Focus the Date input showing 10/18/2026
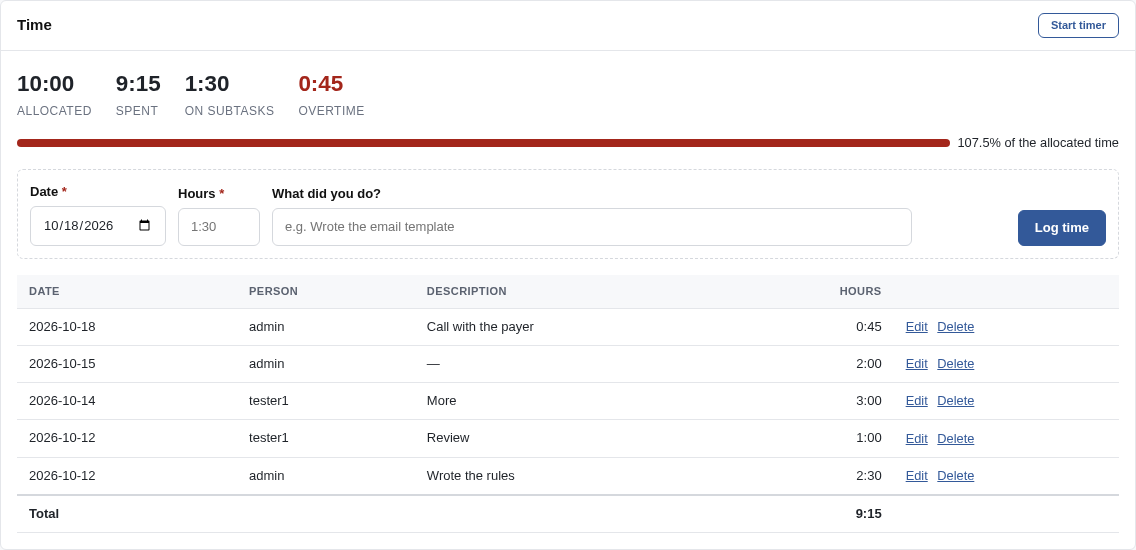The height and width of the screenshot is (550, 1136). (98, 226)
